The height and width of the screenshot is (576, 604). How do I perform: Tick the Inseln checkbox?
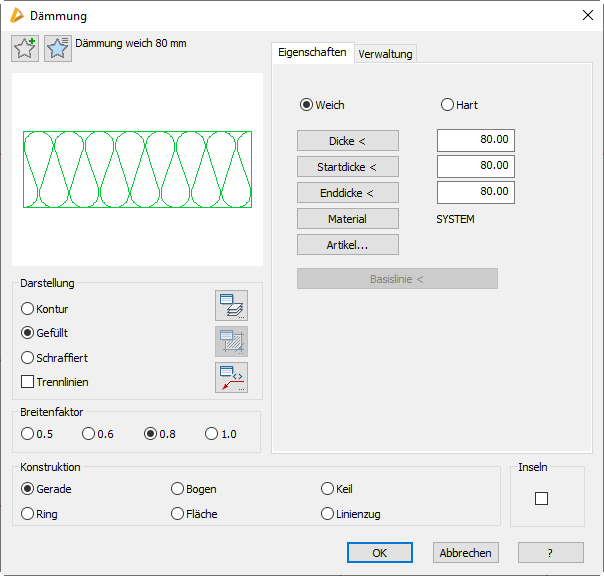pos(541,499)
